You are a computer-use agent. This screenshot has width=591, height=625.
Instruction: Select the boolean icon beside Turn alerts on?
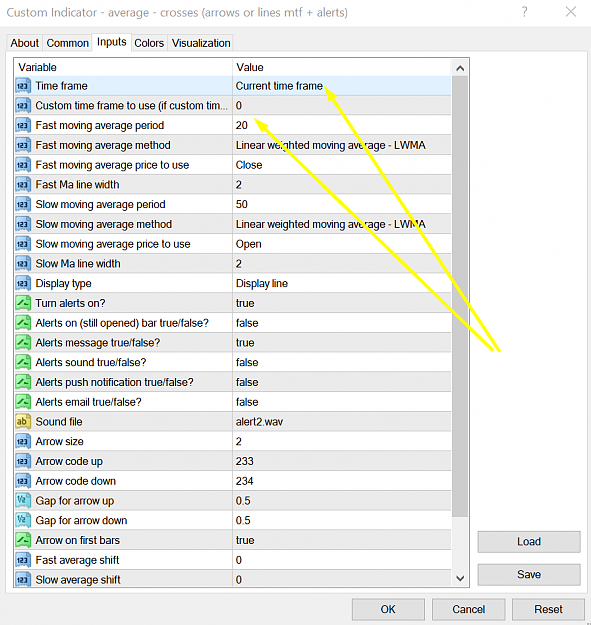click(x=23, y=303)
